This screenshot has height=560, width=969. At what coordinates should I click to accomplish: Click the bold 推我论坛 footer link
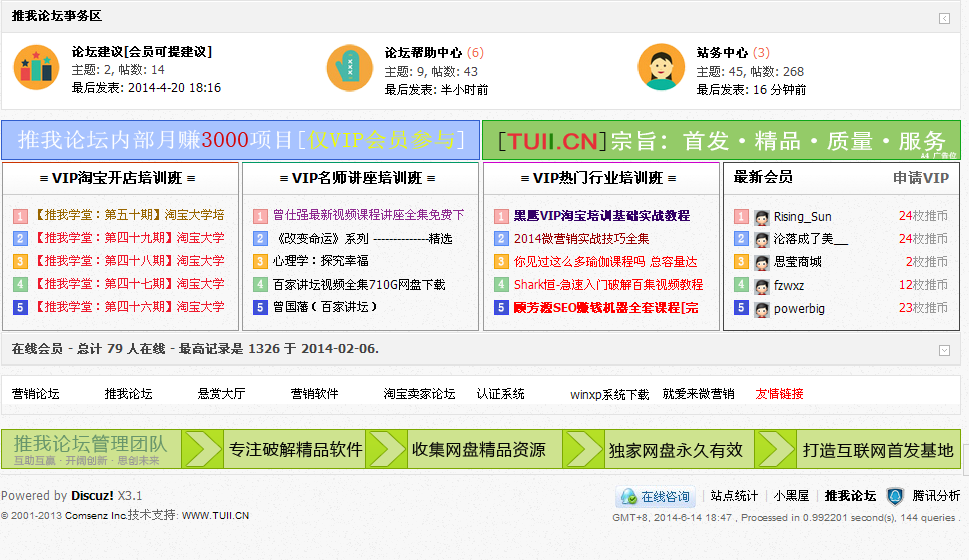tap(850, 496)
